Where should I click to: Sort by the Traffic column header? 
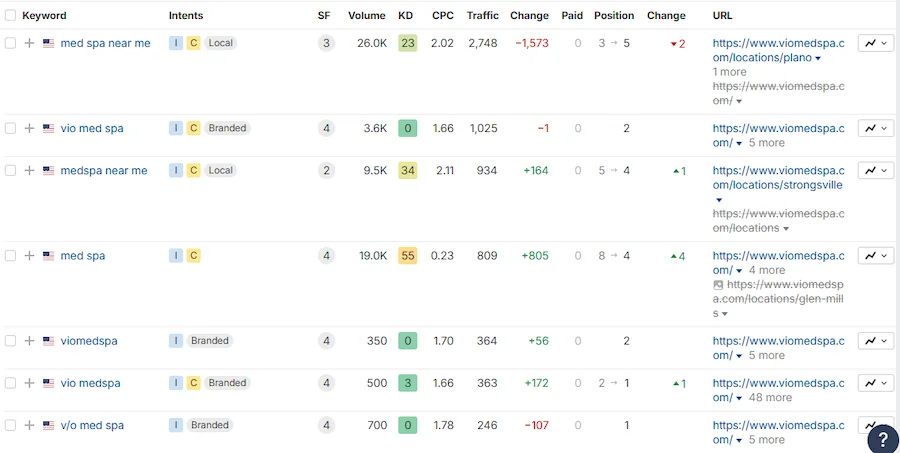coord(482,16)
